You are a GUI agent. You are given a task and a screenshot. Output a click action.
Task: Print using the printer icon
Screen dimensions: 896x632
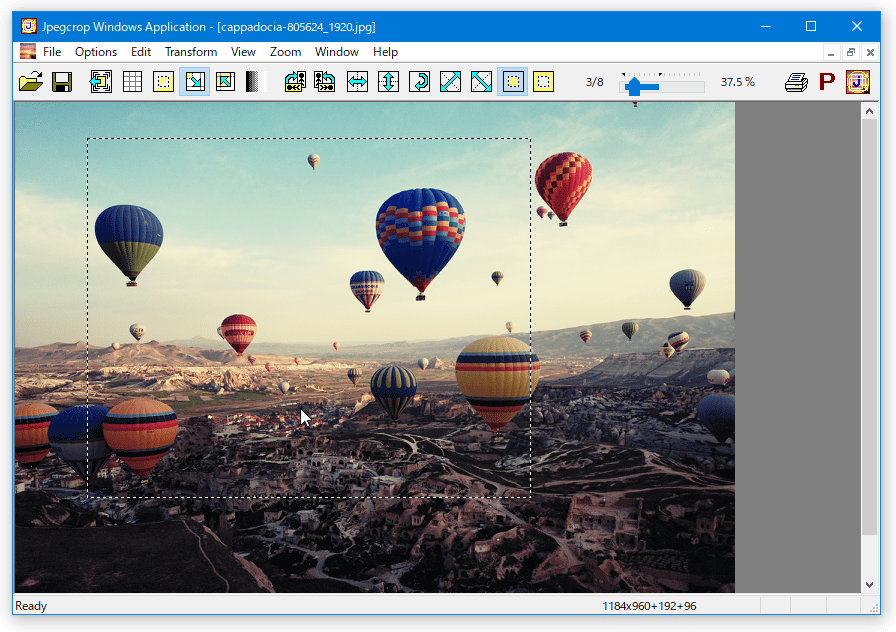click(x=796, y=82)
